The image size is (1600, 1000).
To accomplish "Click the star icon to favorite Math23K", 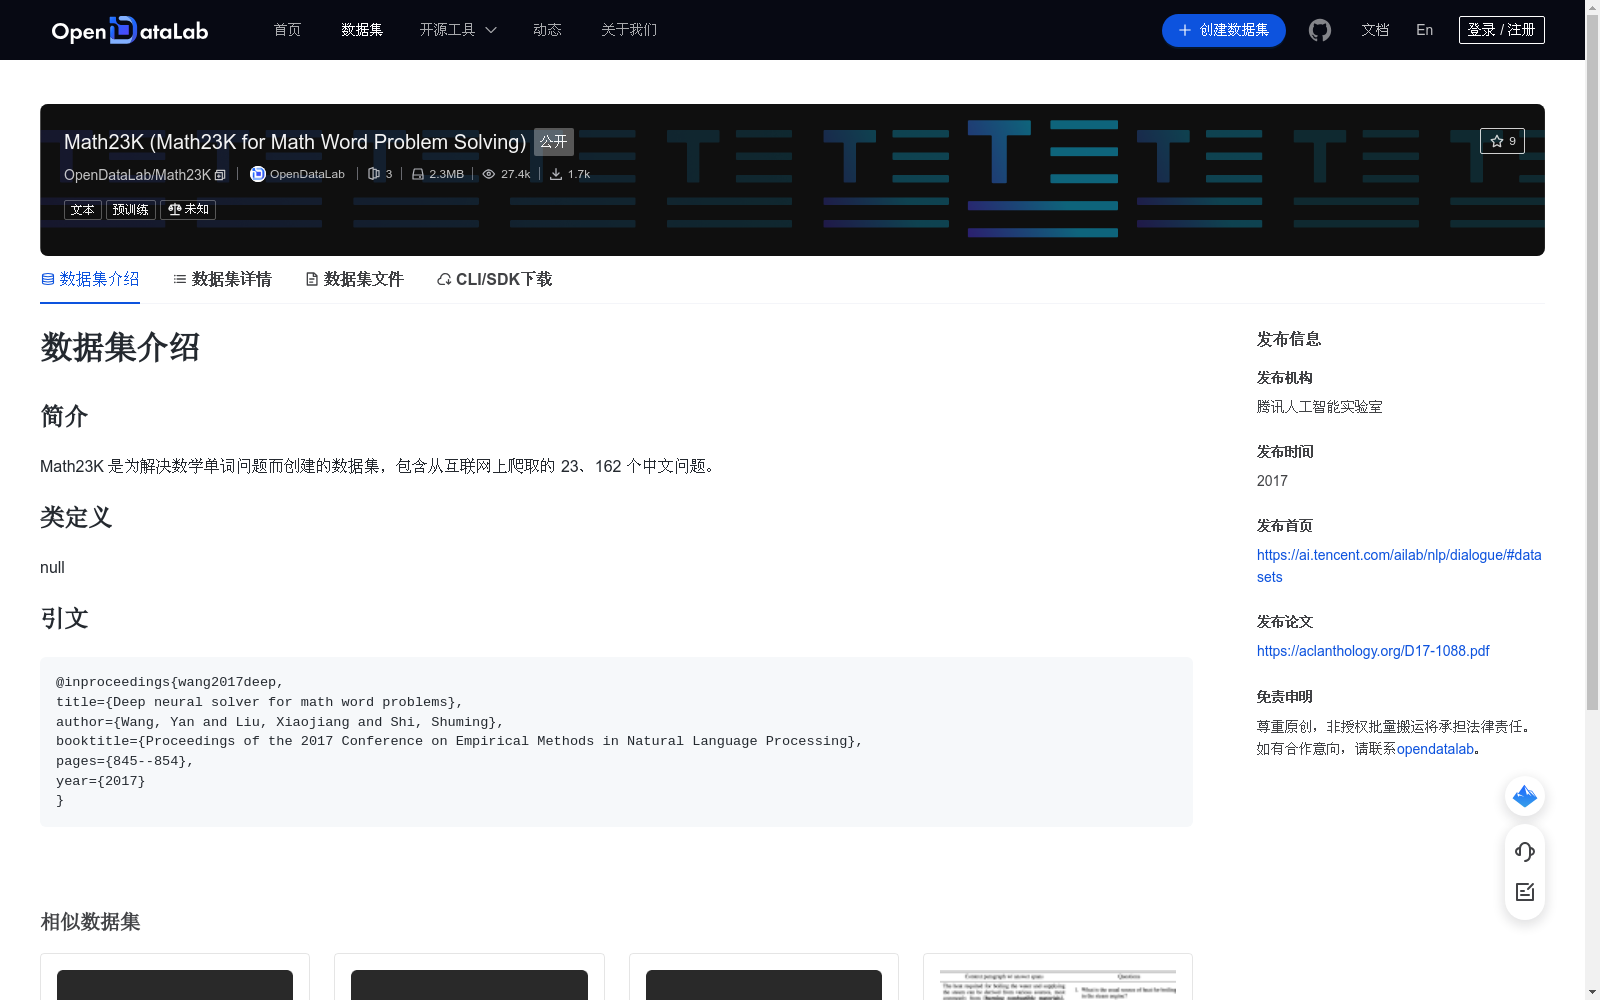I will (1497, 141).
